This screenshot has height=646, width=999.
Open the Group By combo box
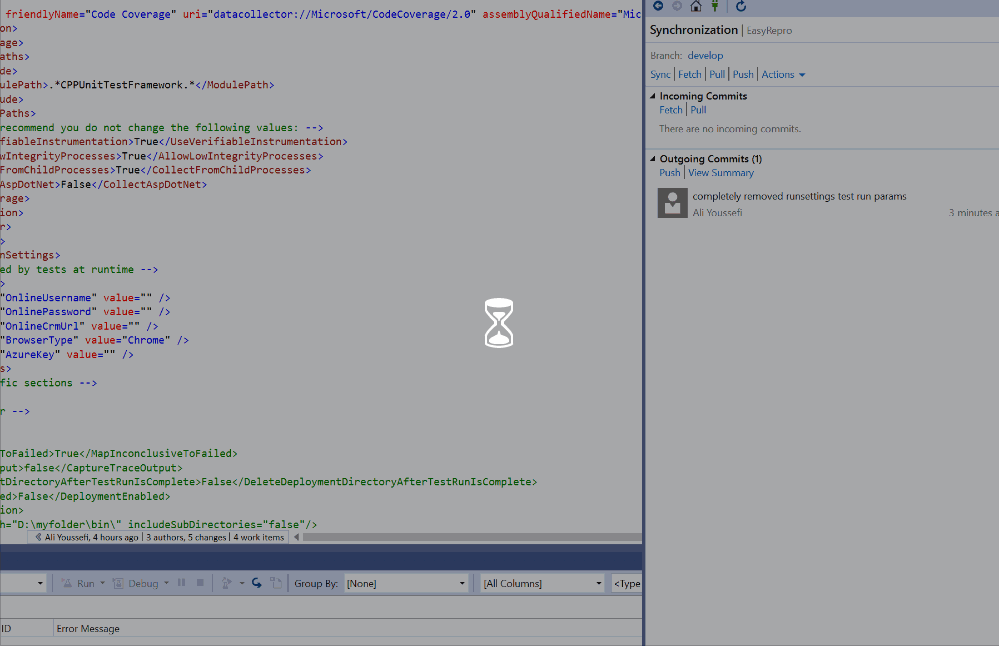pos(406,584)
